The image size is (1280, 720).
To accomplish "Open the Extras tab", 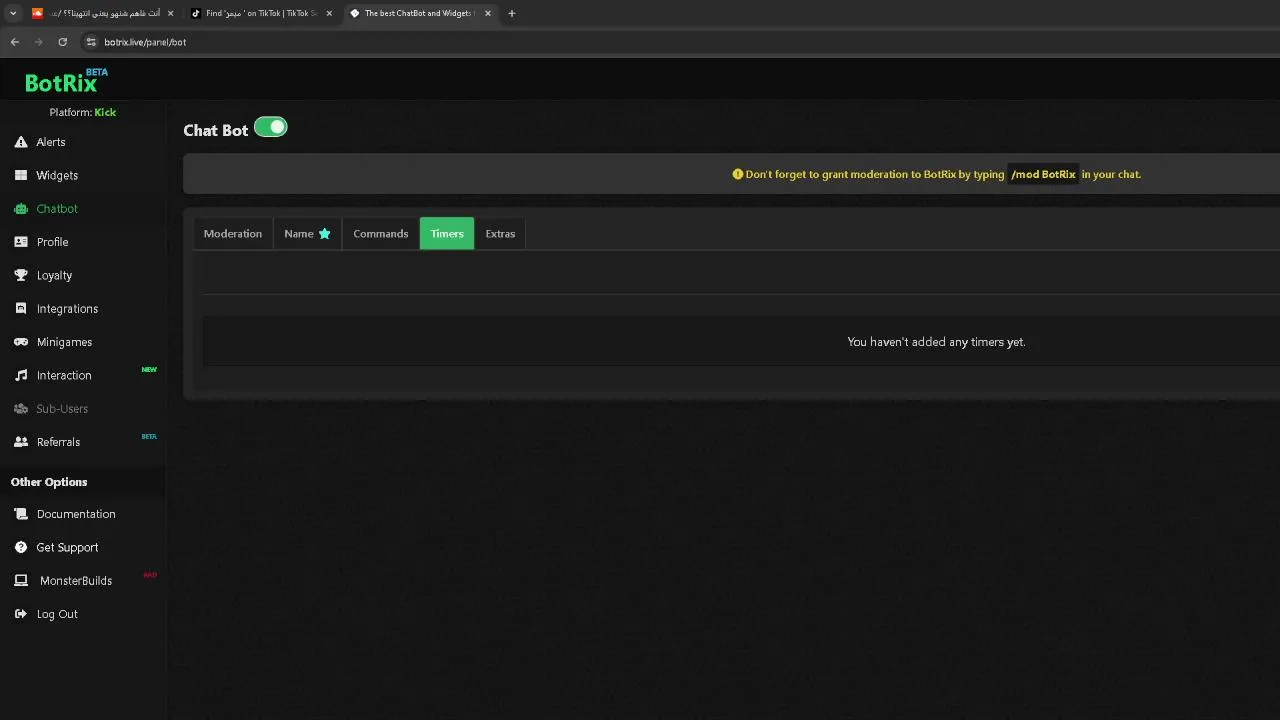I will (500, 234).
